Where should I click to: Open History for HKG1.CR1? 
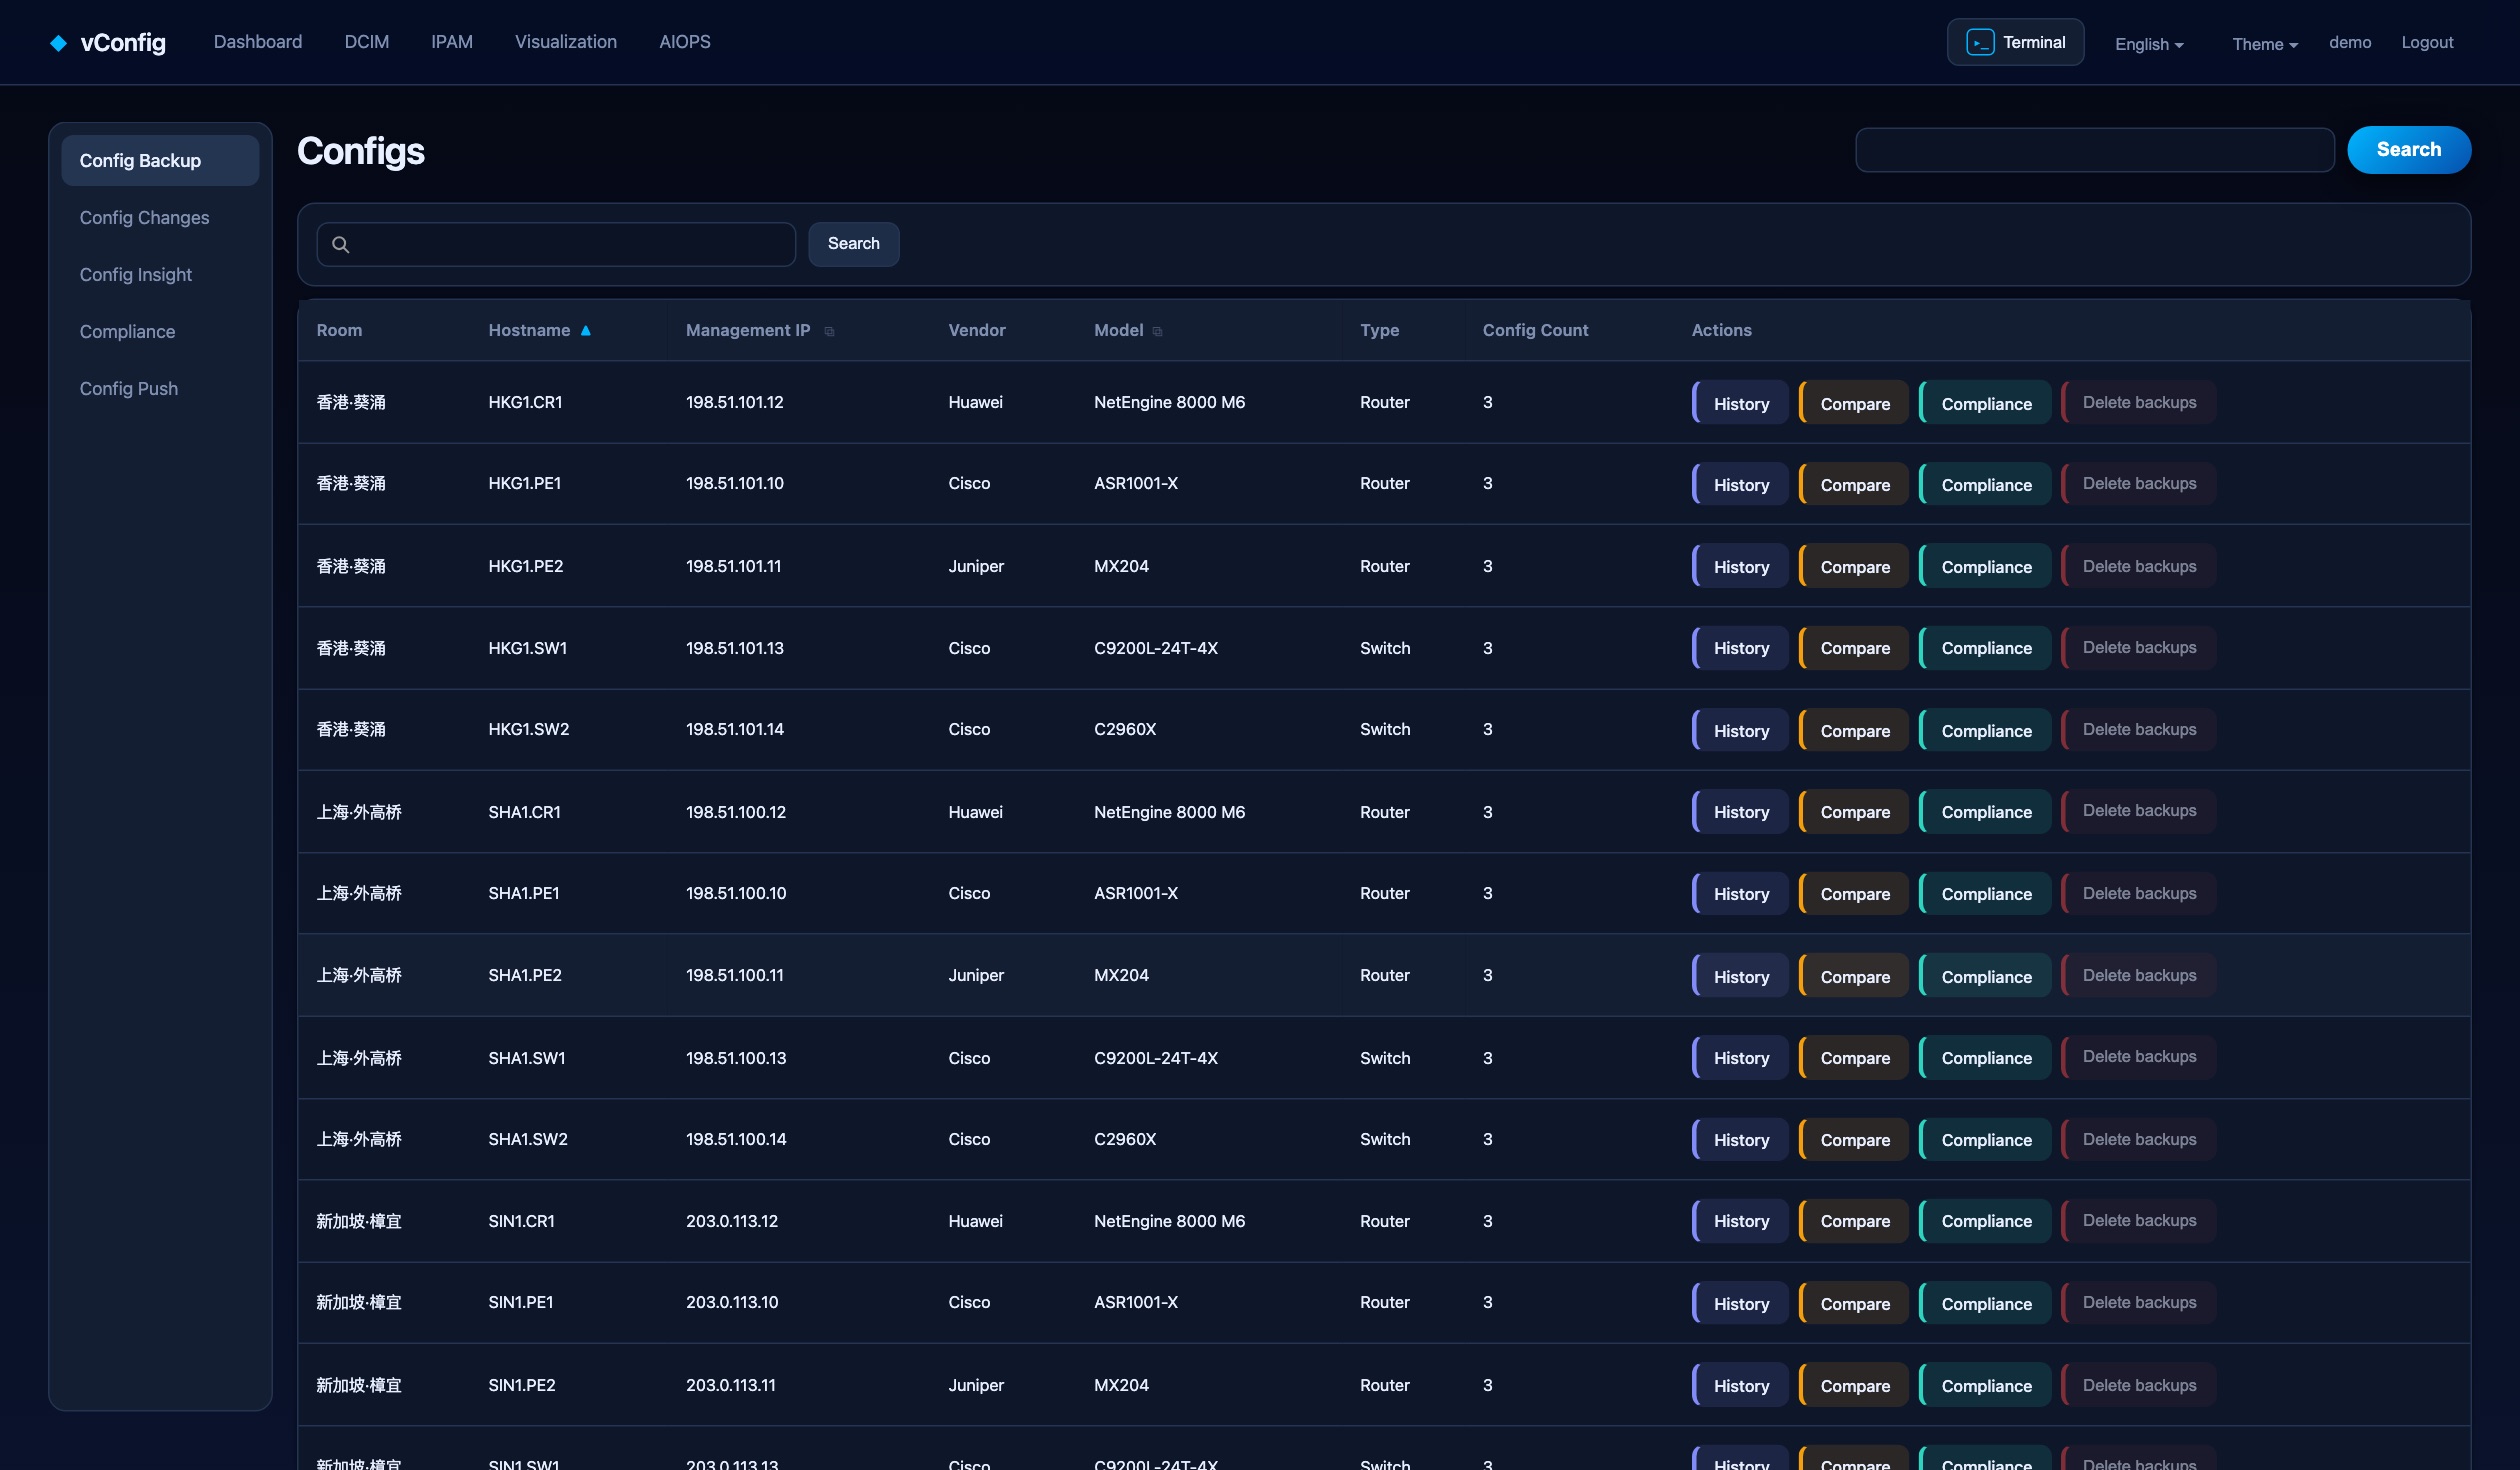1741,403
